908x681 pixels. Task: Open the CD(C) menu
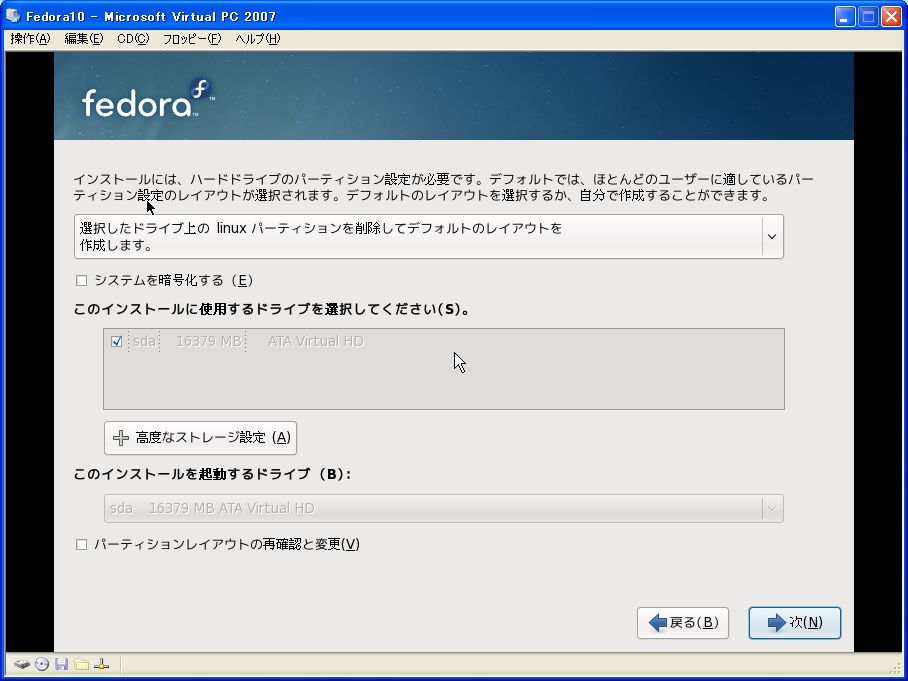coord(133,39)
